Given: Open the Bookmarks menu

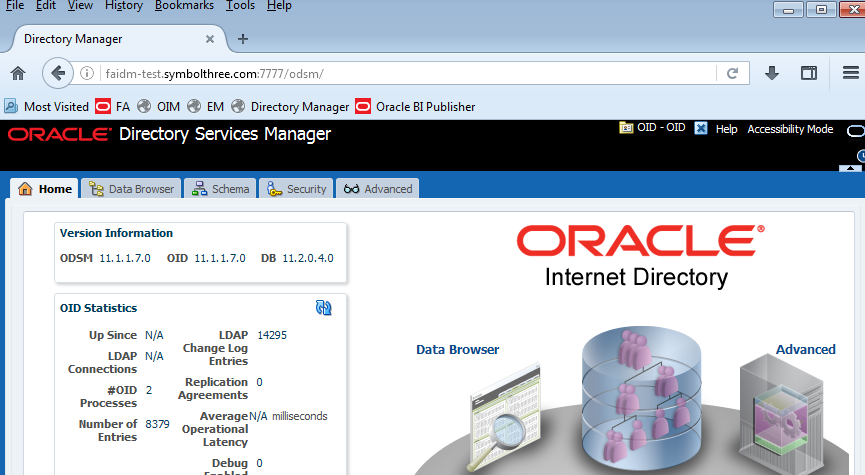Looking at the screenshot, I should [184, 6].
